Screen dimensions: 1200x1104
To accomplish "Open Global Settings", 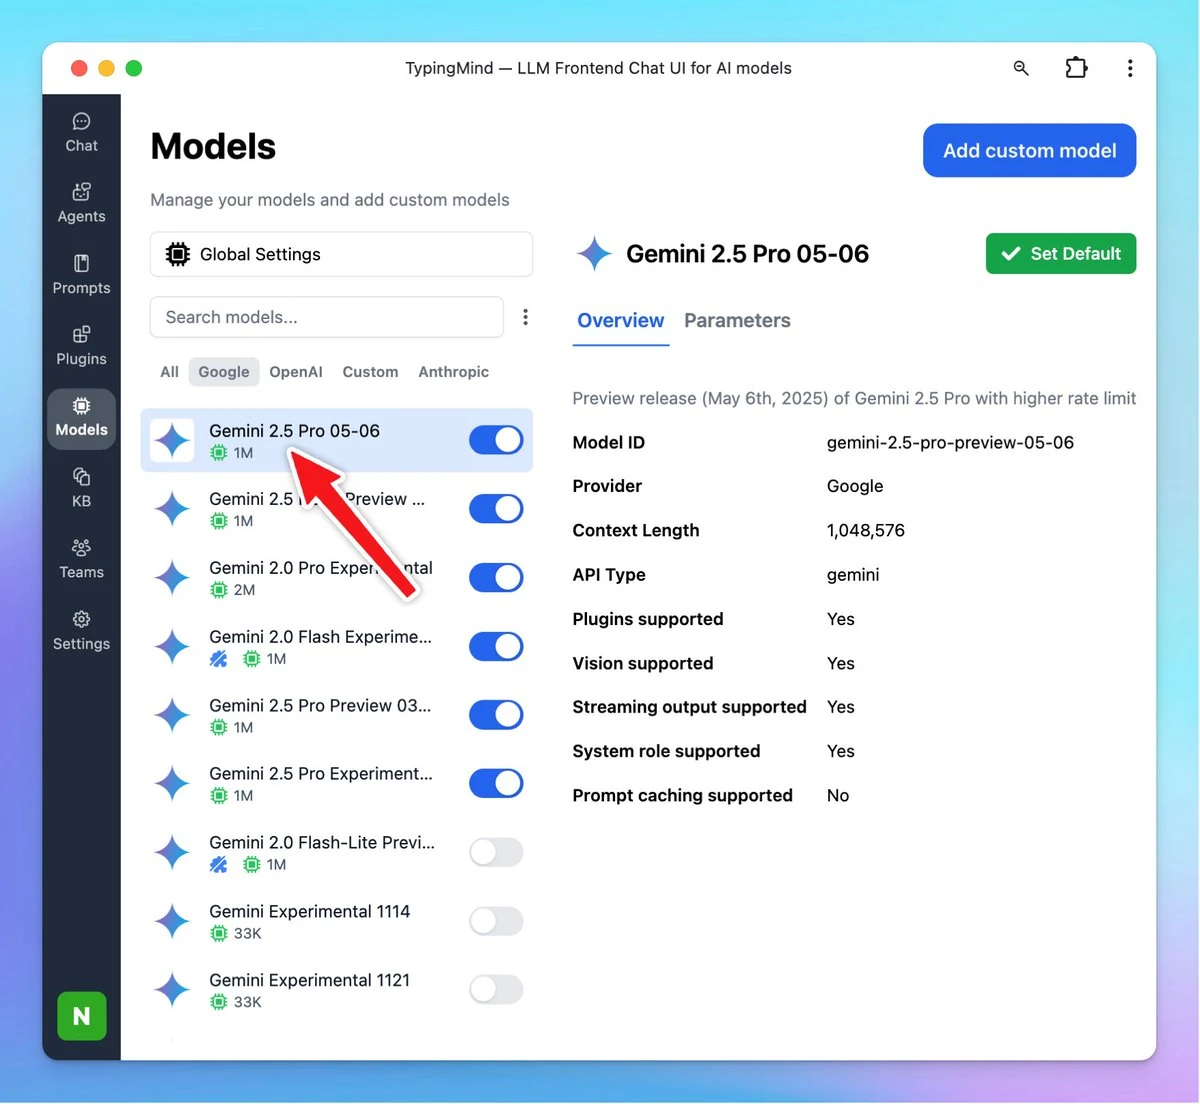I will coord(341,254).
